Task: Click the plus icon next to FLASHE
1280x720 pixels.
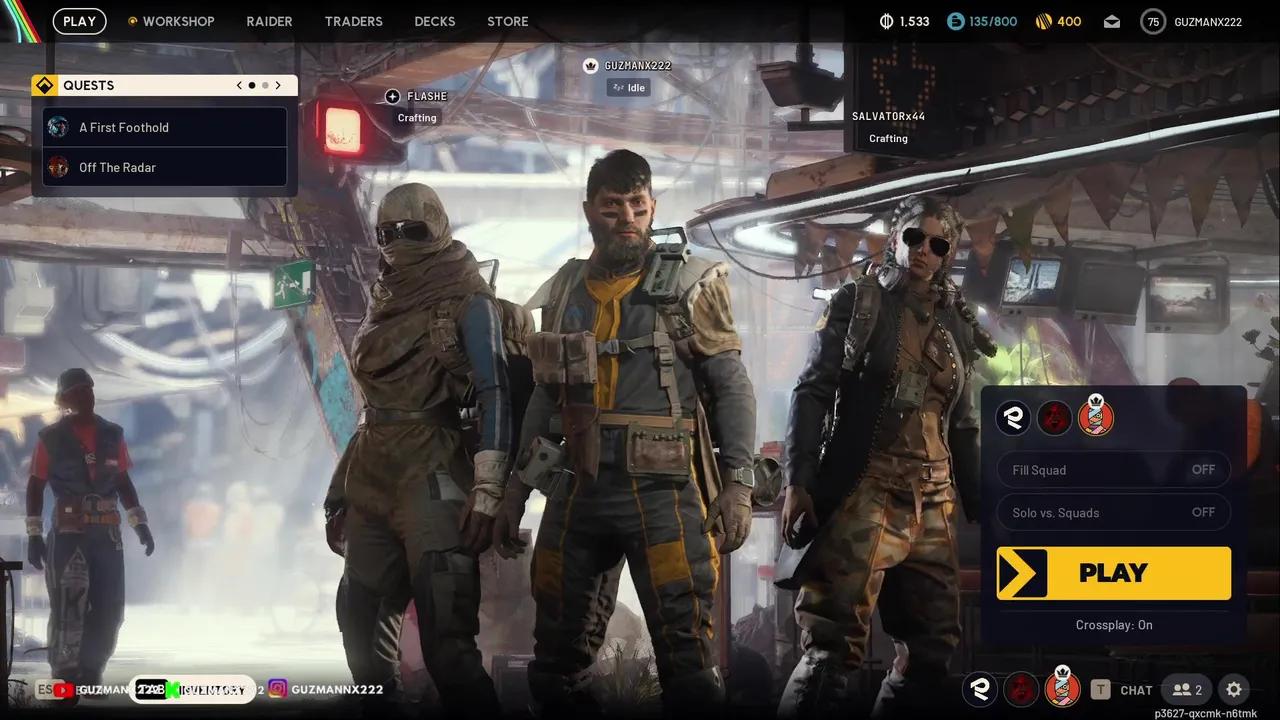Action: click(x=392, y=96)
